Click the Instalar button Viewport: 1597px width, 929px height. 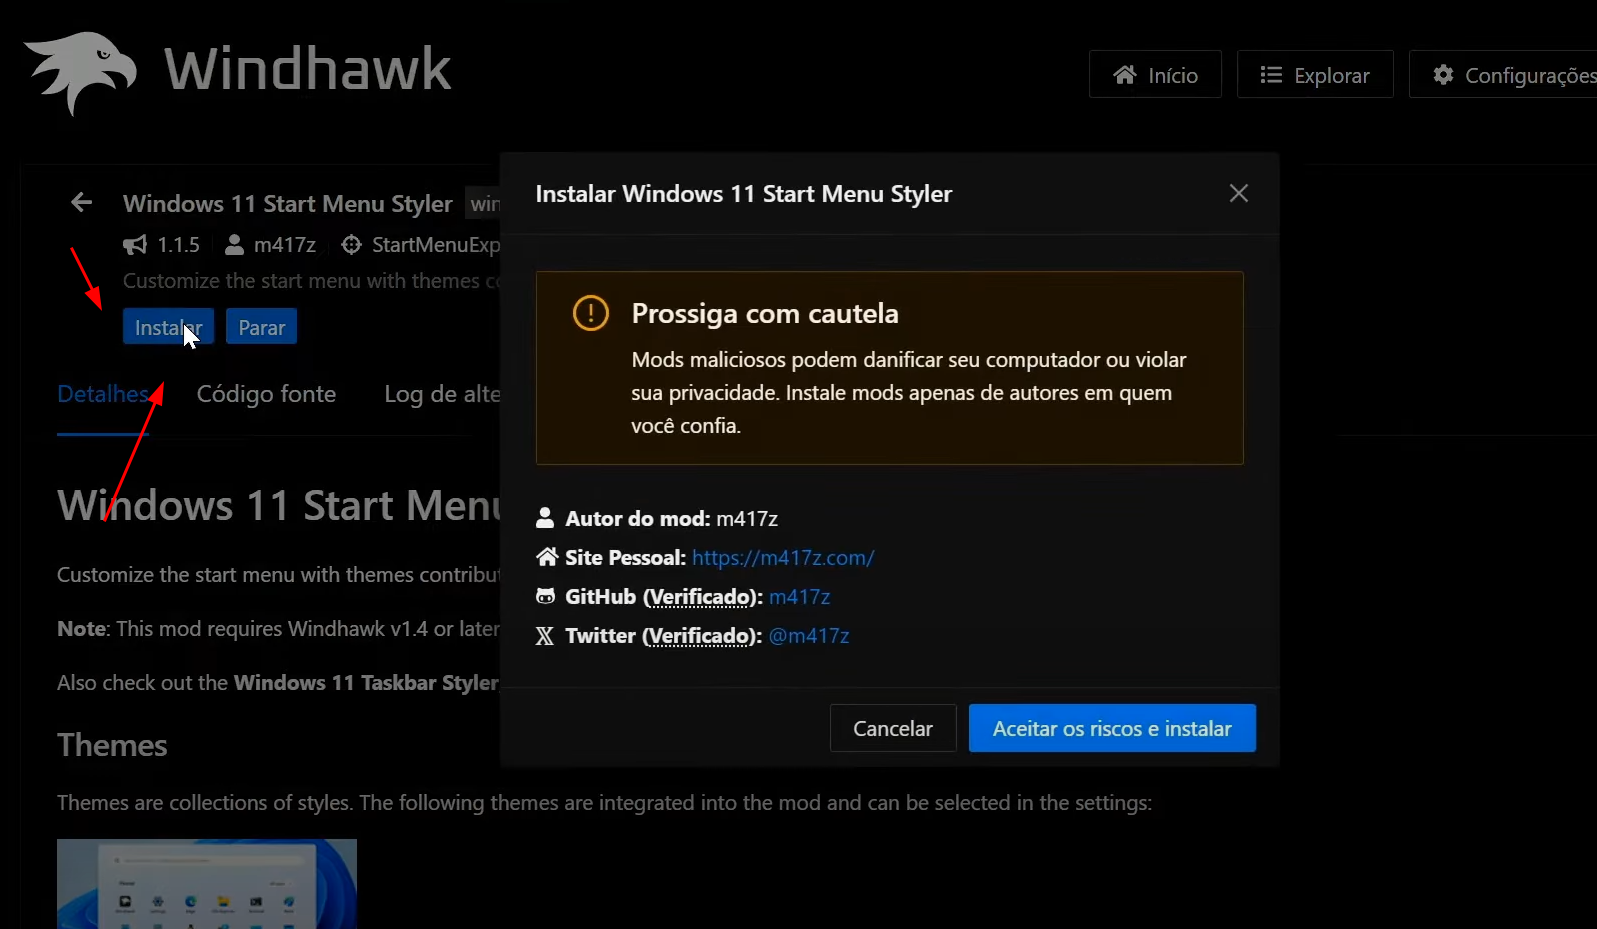pos(167,326)
